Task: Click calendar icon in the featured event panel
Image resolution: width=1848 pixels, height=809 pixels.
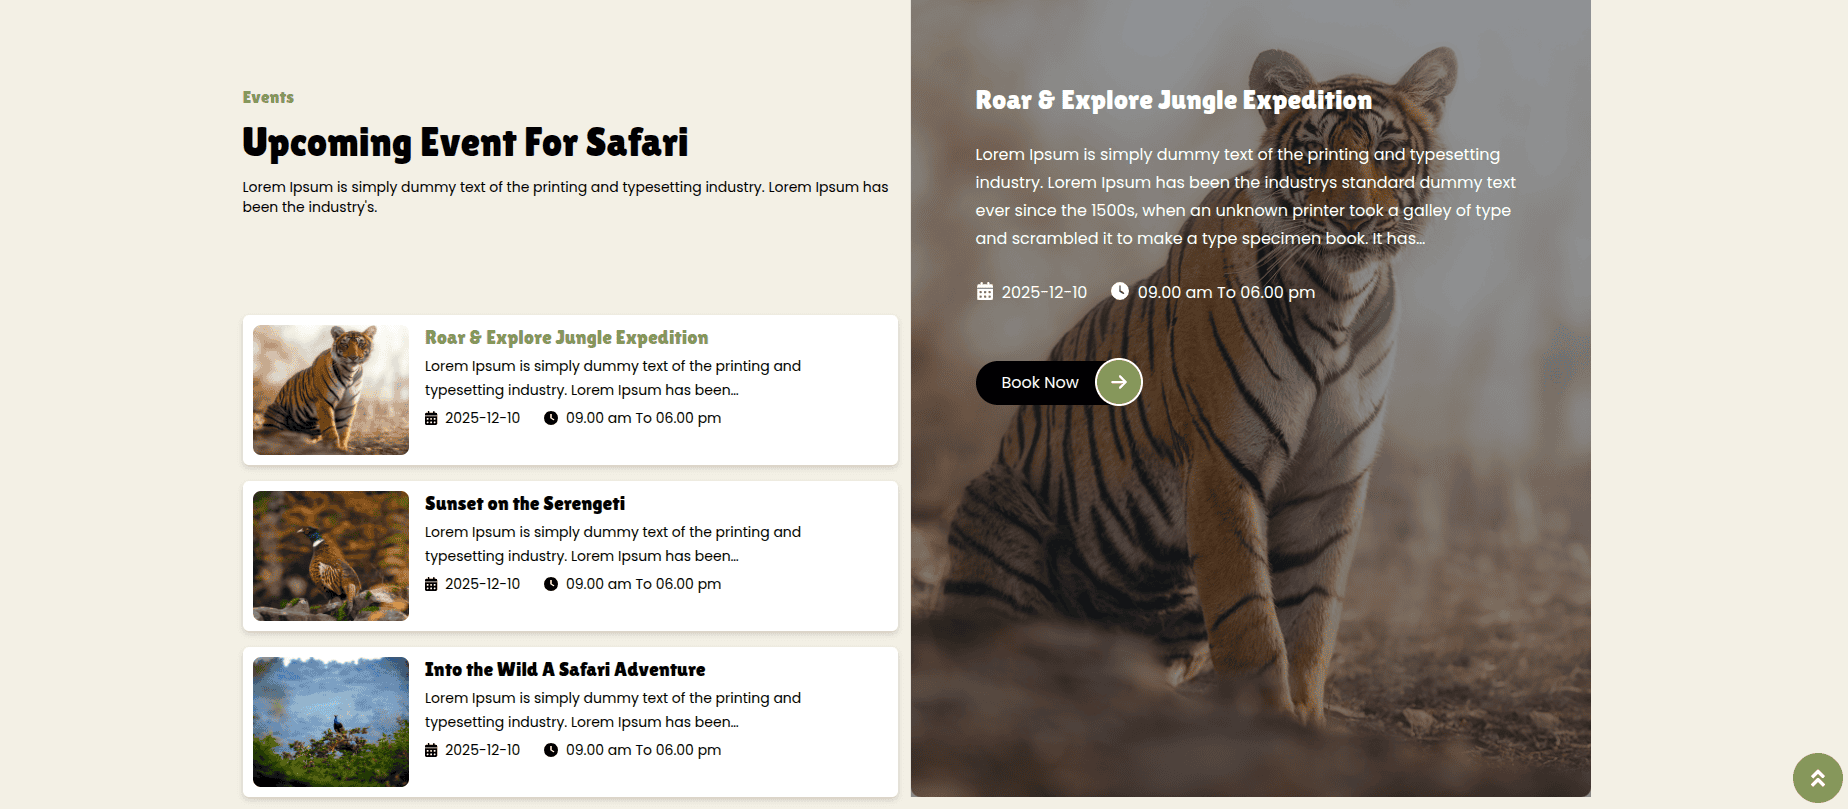Action: coord(985,292)
